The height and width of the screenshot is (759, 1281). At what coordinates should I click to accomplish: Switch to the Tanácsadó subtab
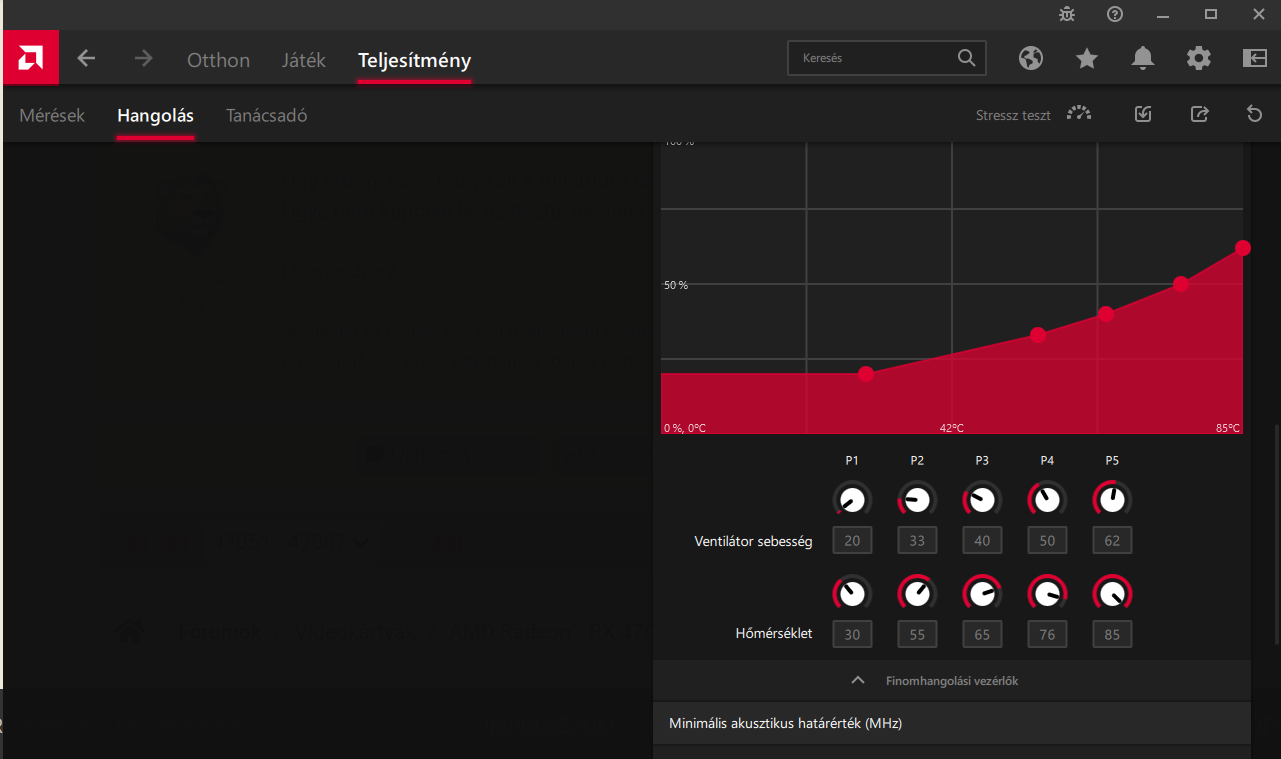(x=266, y=115)
